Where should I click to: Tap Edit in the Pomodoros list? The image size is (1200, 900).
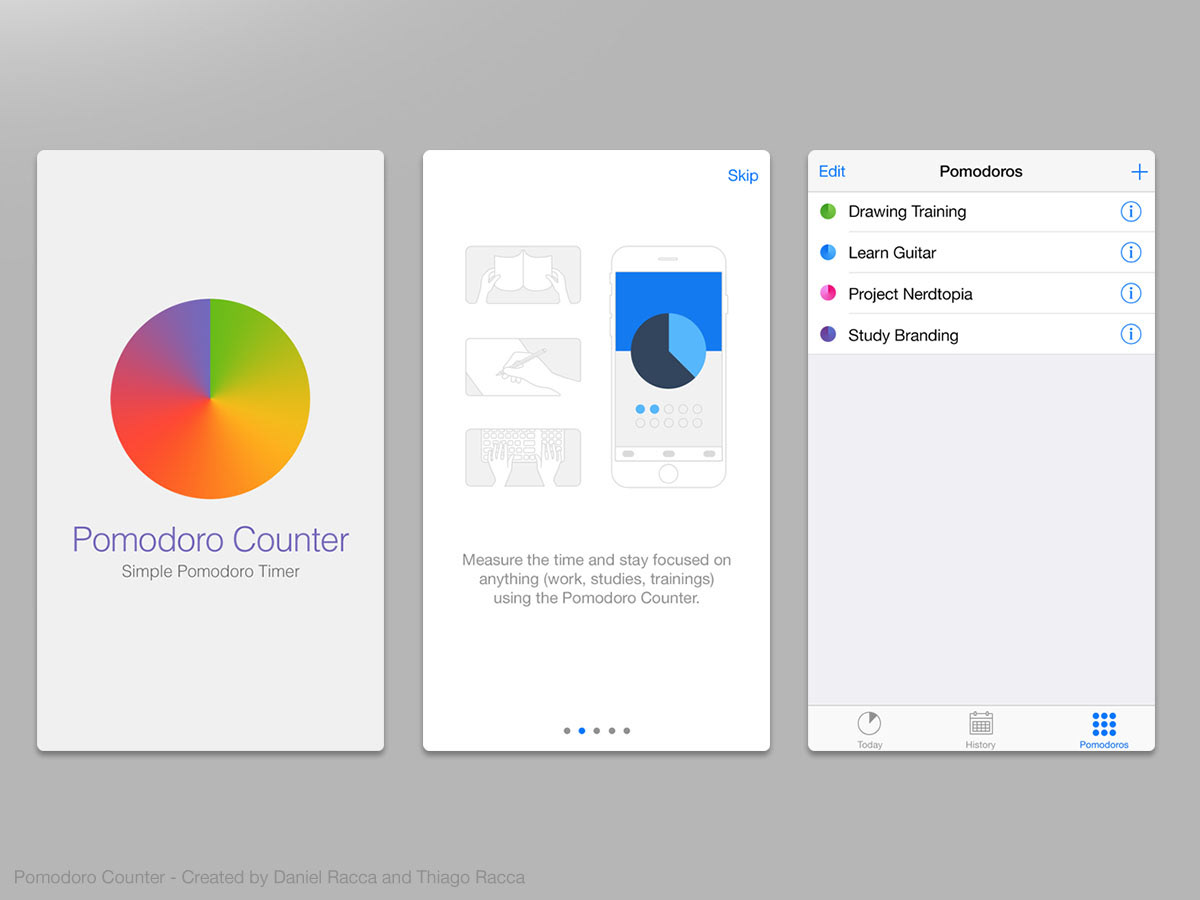click(832, 172)
